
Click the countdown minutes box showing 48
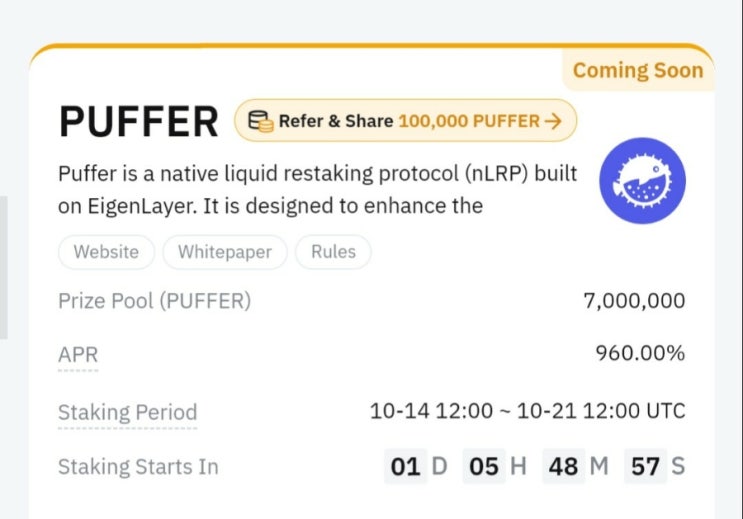[562, 467]
